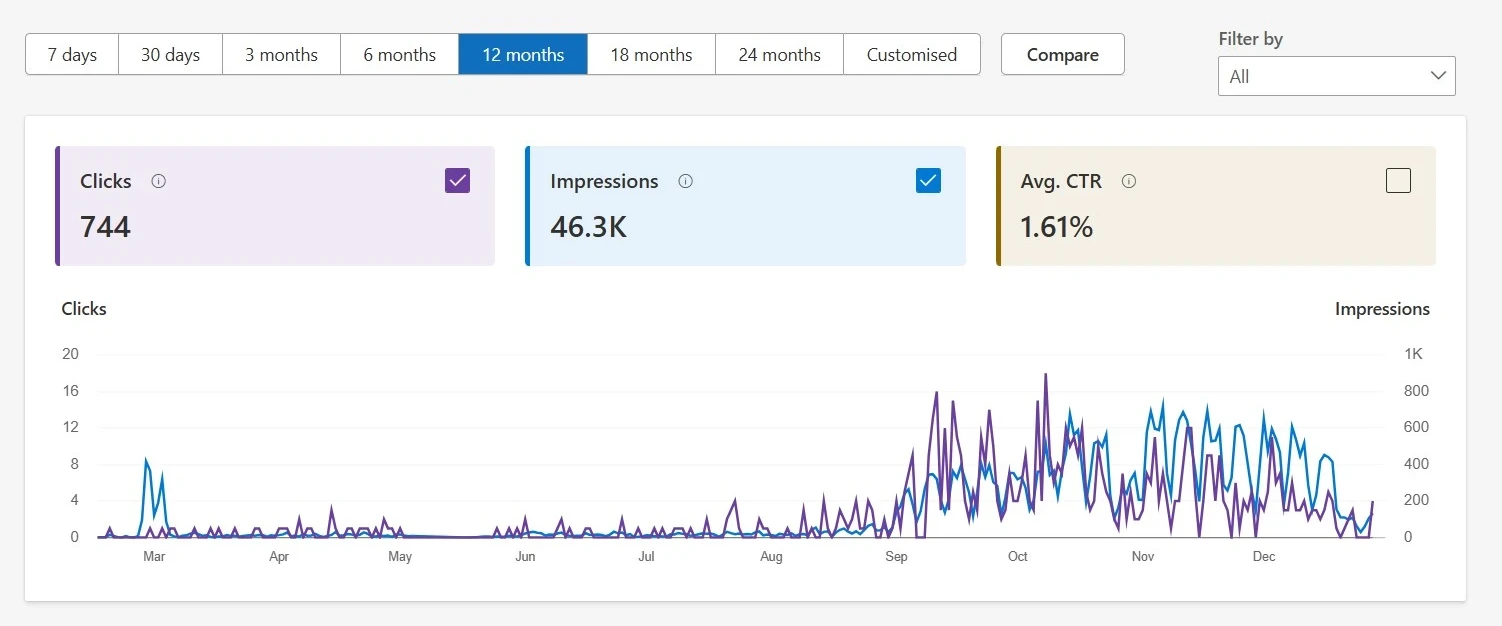
Task: Enable the Avg. CTR checkbox
Action: (x=1398, y=180)
